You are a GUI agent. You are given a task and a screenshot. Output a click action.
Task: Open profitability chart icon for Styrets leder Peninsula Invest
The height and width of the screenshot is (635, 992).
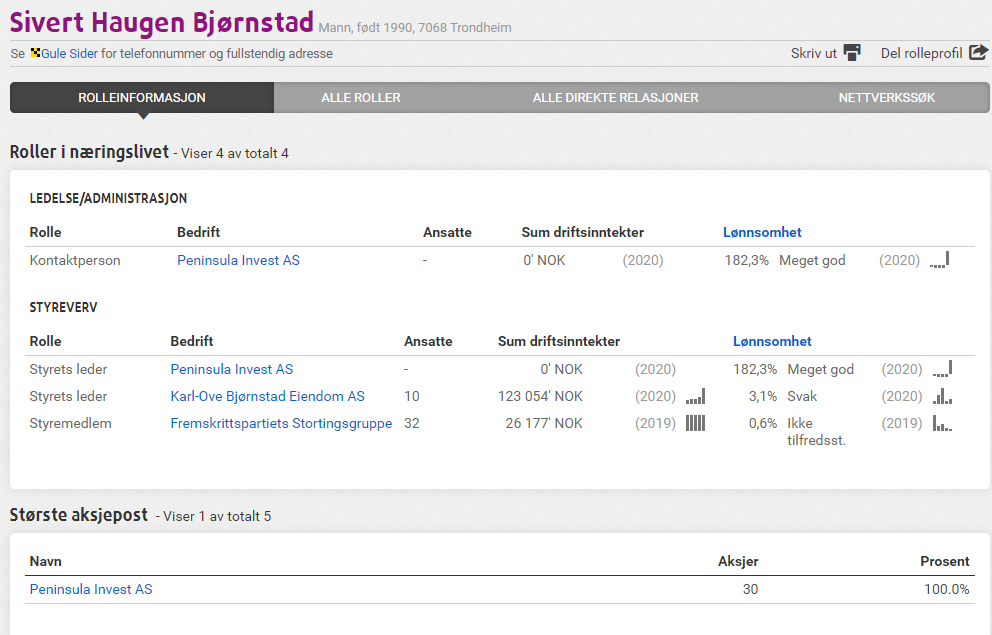942,368
